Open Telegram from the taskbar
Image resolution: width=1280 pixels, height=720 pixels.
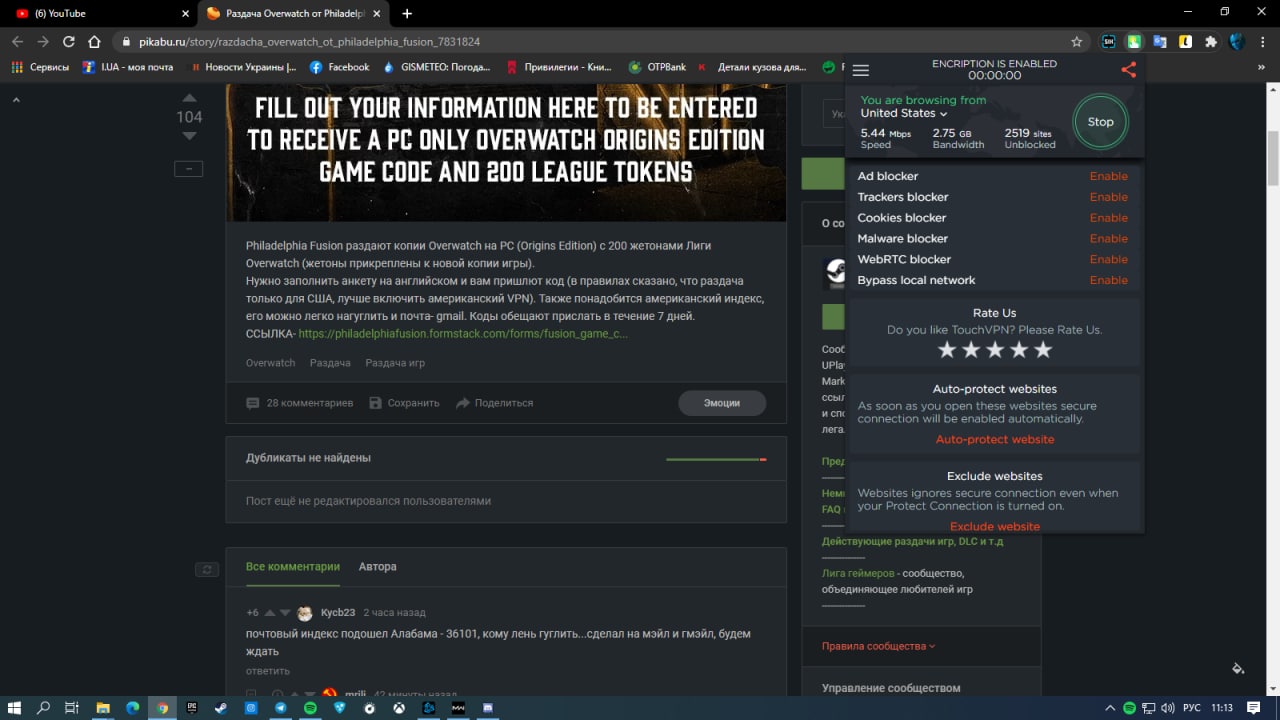coord(281,707)
